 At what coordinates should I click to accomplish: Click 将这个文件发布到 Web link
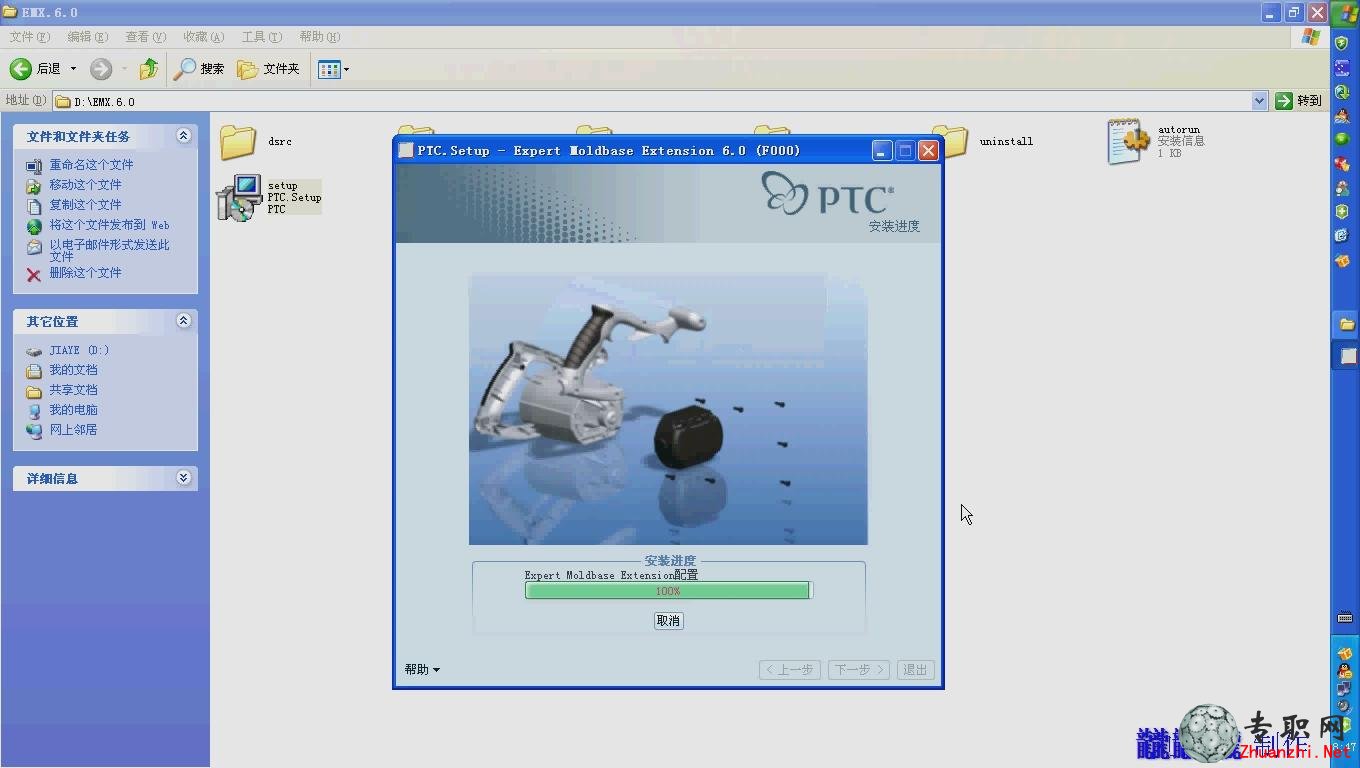tap(109, 225)
